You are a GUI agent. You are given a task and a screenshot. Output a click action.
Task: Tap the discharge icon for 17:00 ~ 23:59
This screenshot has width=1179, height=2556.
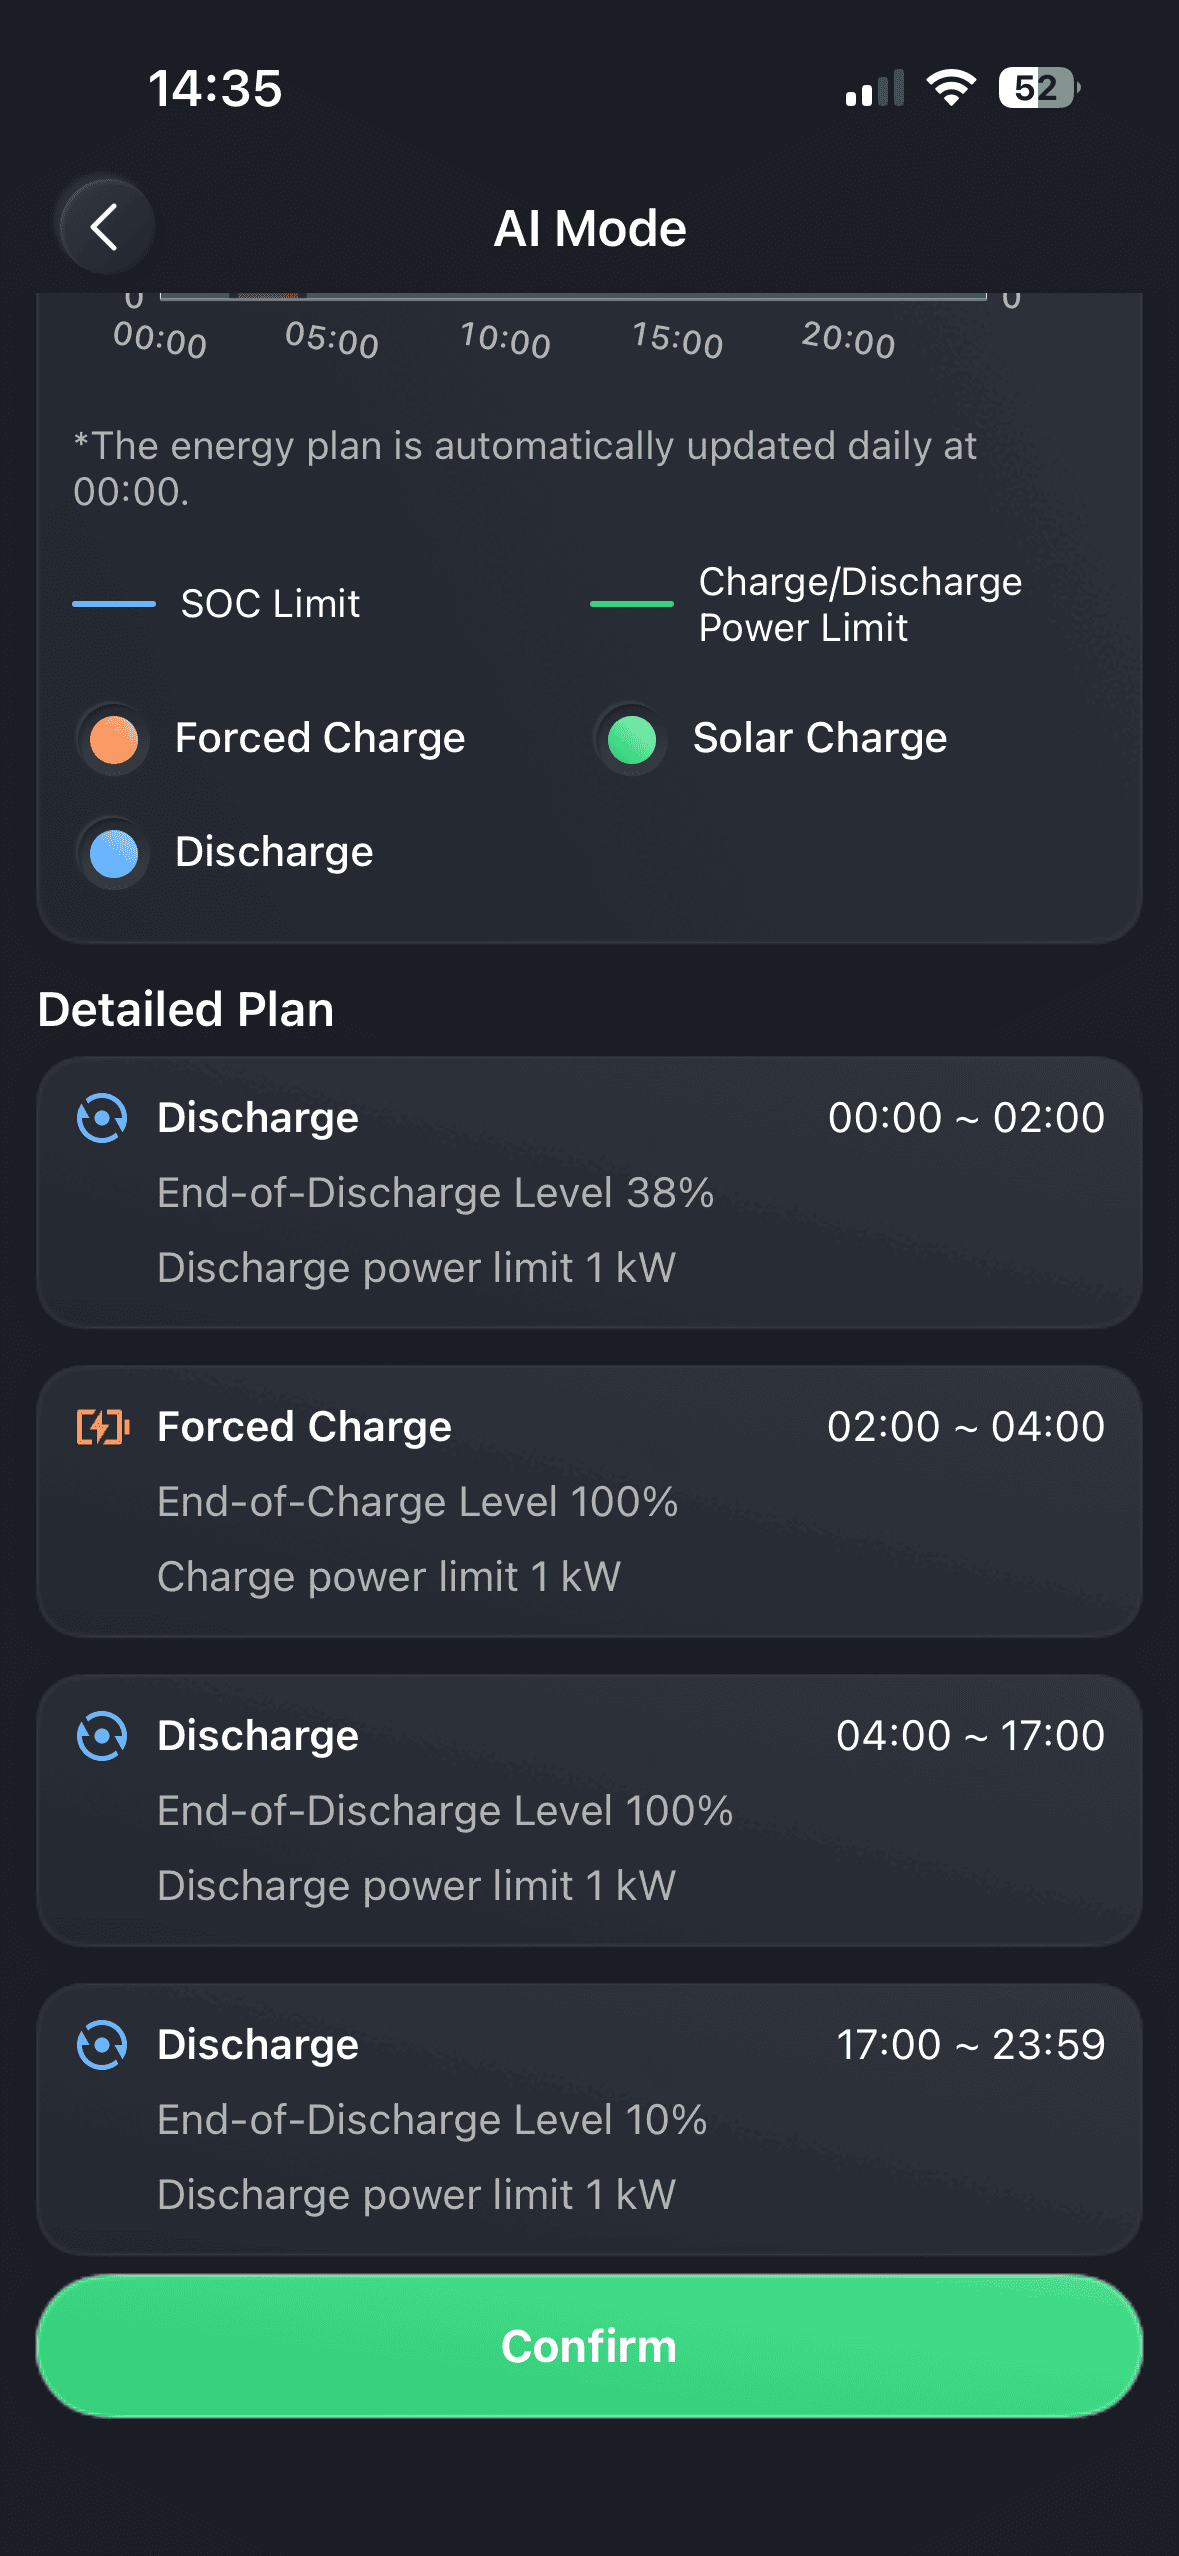102,2045
